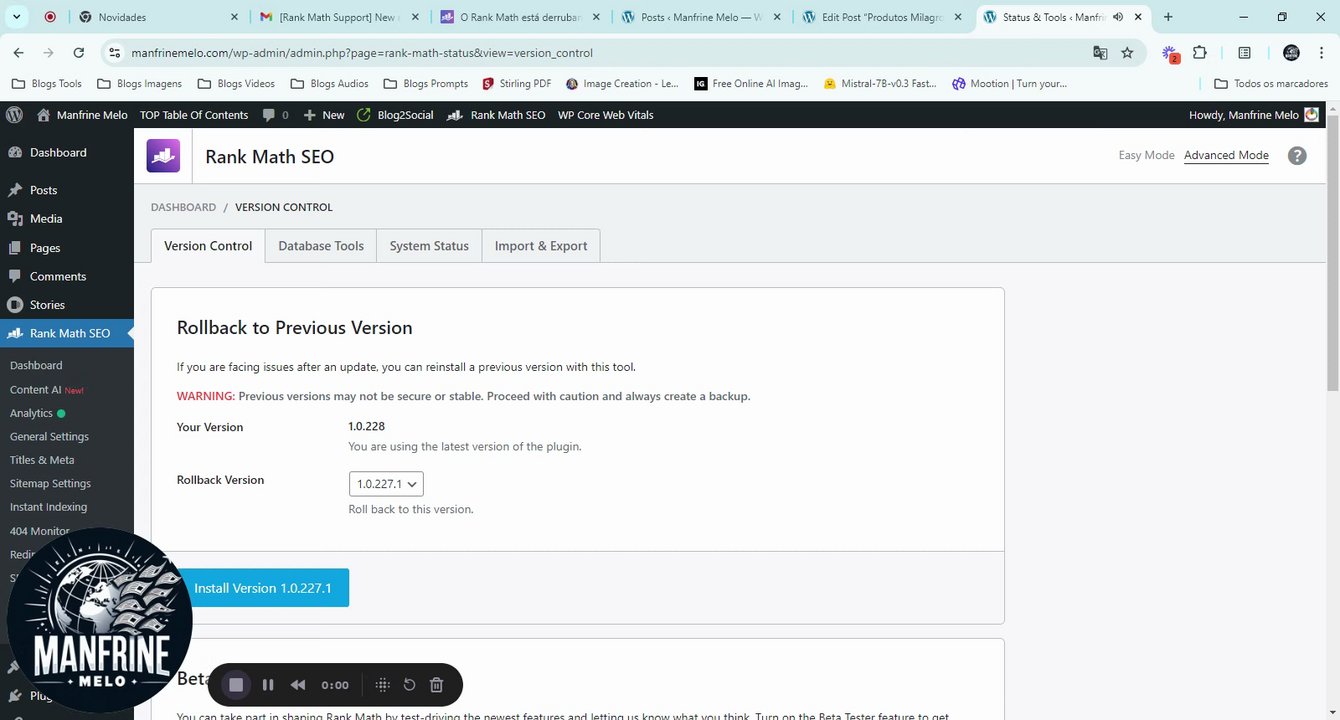Open Stirling PDF bookmark
Screen dimensions: 1340x720
click(516, 84)
